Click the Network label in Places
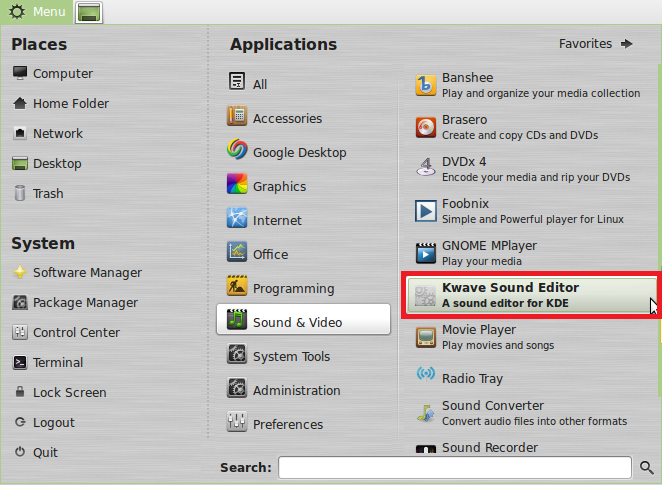The width and height of the screenshot is (662, 485). pyautogui.click(x=58, y=133)
